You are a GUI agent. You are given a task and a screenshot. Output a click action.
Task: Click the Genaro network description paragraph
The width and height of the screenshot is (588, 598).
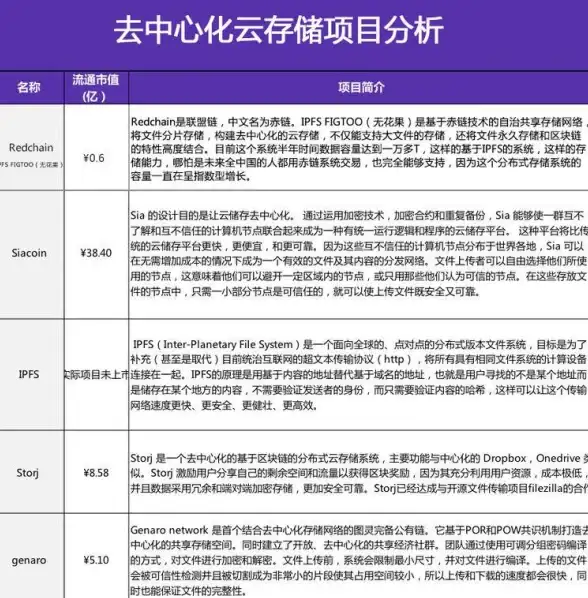358,560
